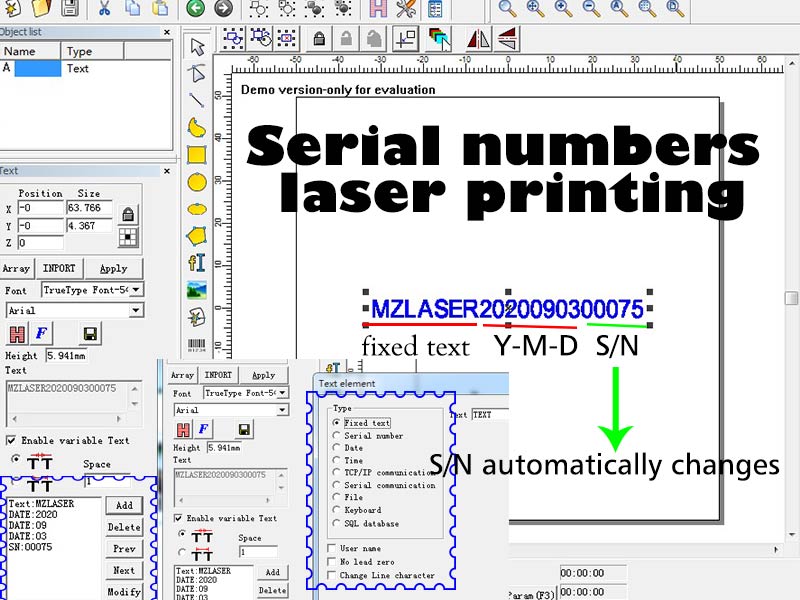This screenshot has height=600, width=800.
Task: Click the Next button
Action: [x=124, y=570]
